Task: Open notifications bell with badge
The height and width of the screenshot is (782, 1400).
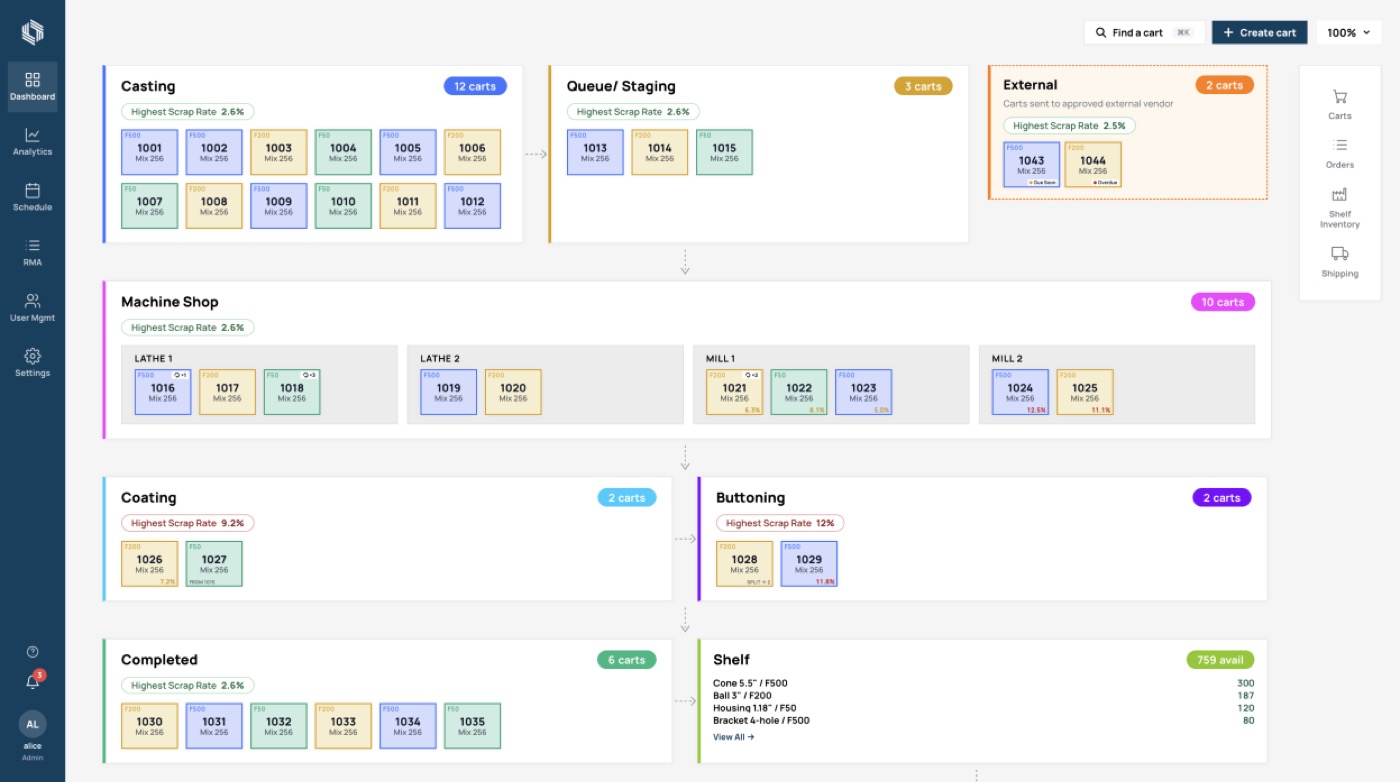Action: [33, 680]
